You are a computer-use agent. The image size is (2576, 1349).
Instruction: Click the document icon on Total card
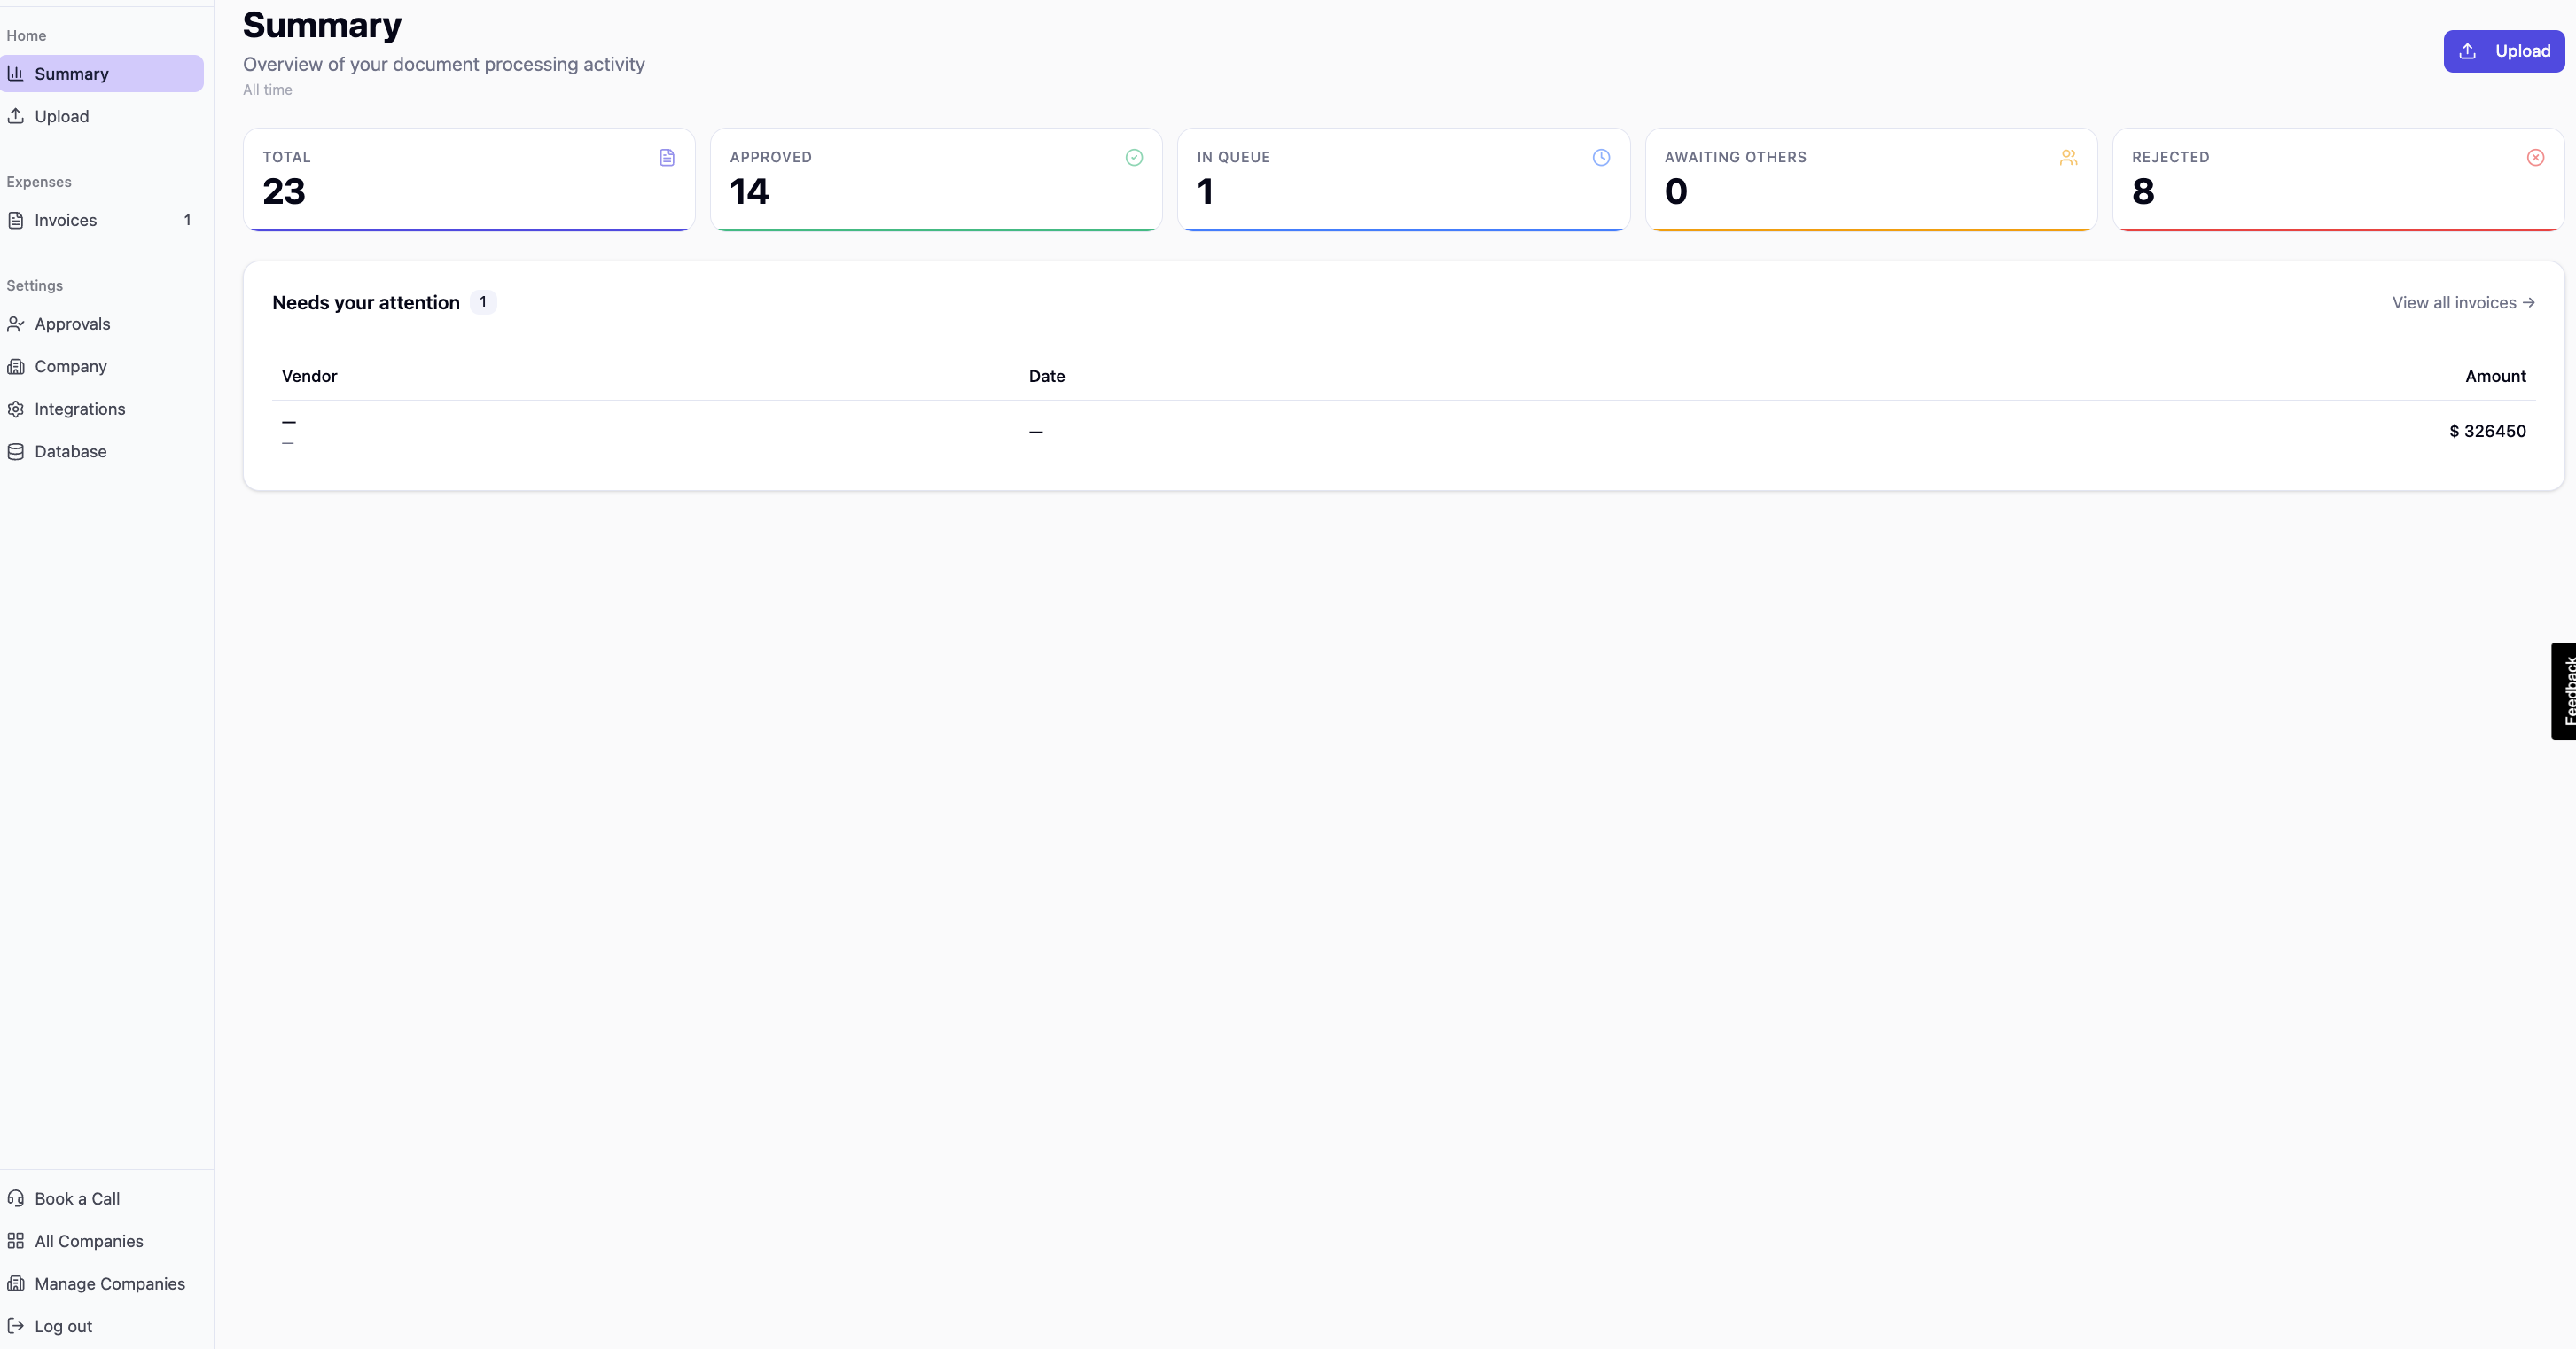[x=667, y=157]
